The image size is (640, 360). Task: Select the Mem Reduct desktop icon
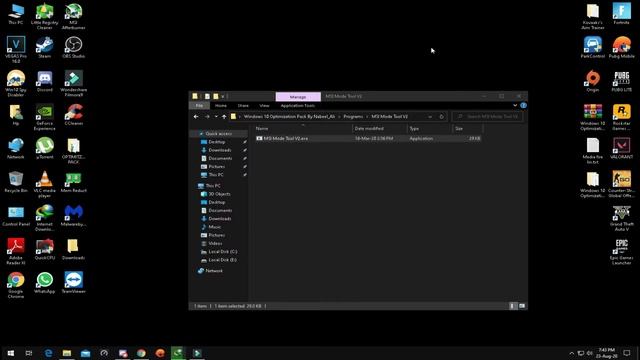pyautogui.click(x=73, y=181)
